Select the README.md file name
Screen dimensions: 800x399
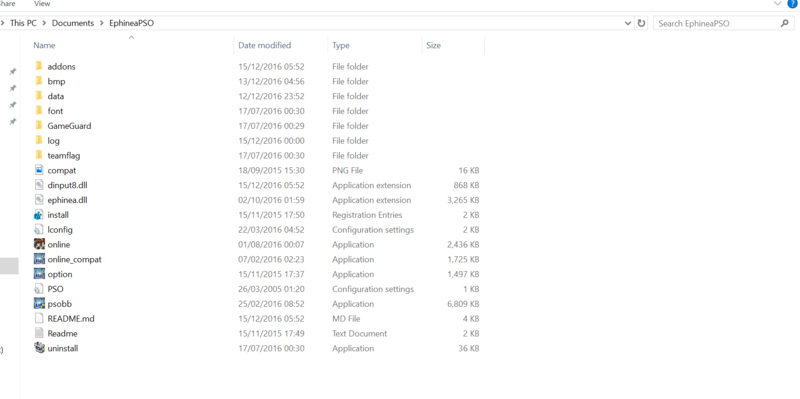(x=71, y=318)
